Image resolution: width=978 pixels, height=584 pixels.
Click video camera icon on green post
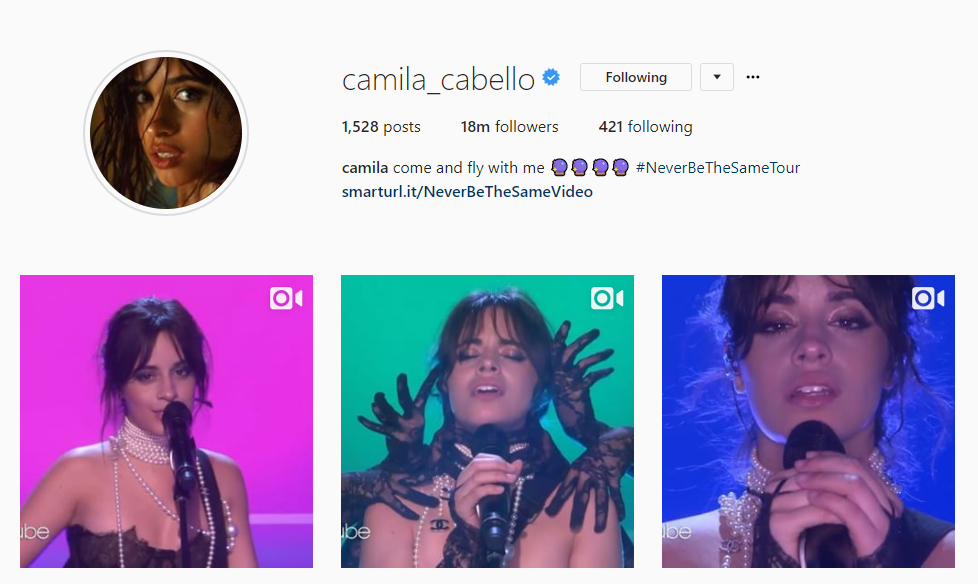[x=607, y=298]
